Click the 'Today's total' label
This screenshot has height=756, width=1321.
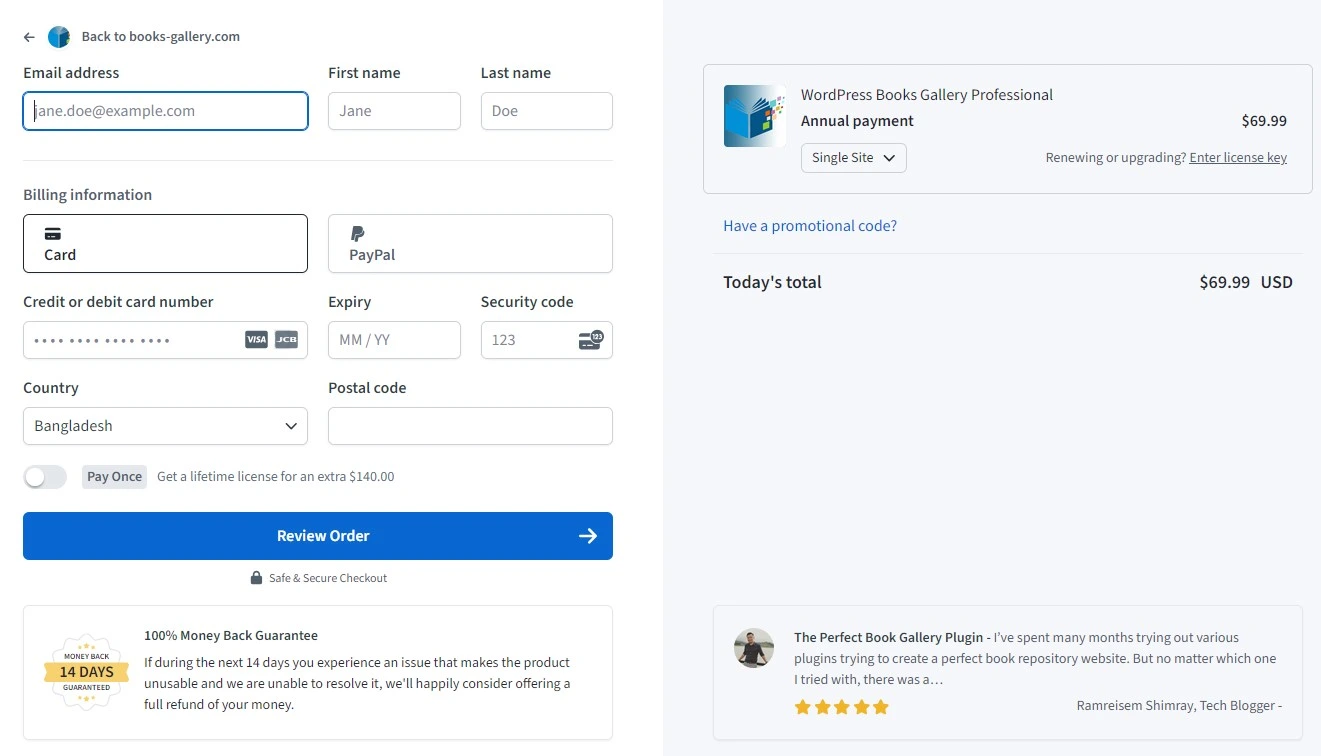[x=772, y=282]
